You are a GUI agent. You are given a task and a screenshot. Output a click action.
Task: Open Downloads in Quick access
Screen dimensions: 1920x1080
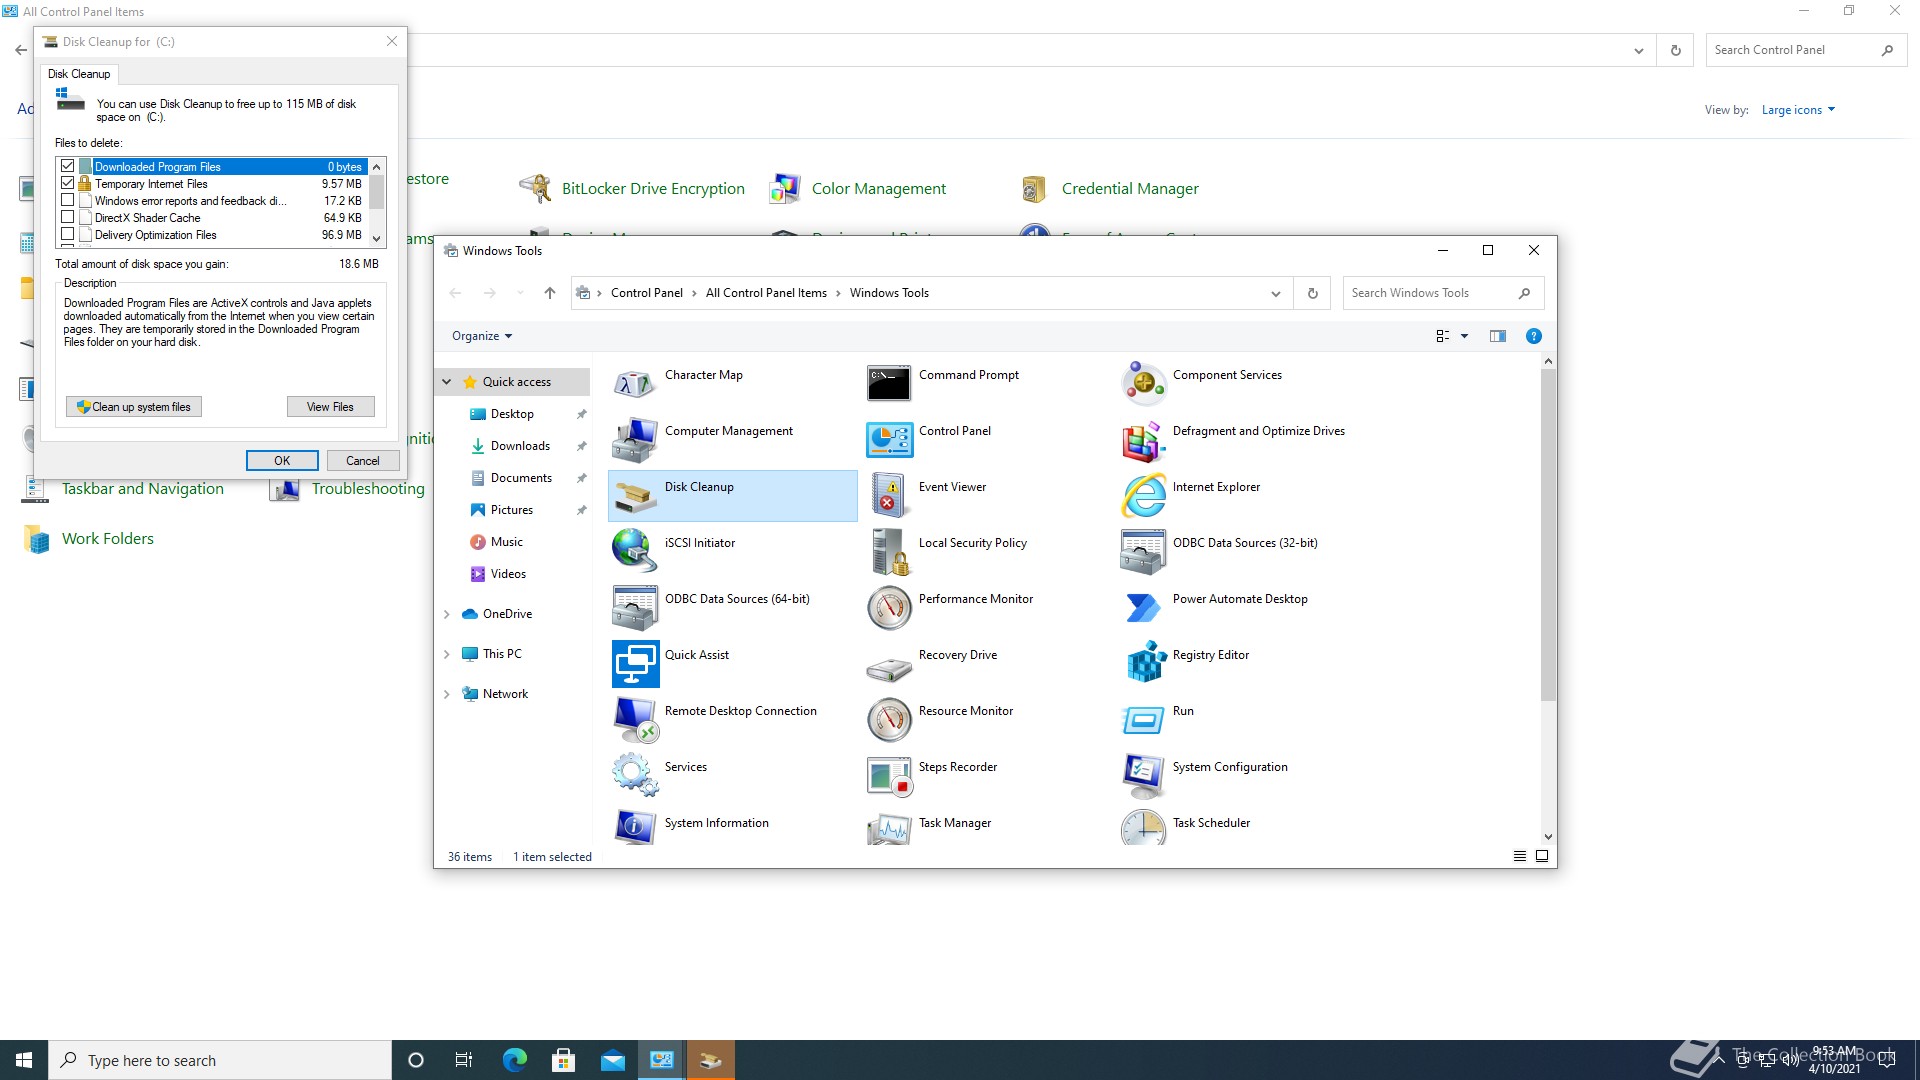pyautogui.click(x=520, y=446)
